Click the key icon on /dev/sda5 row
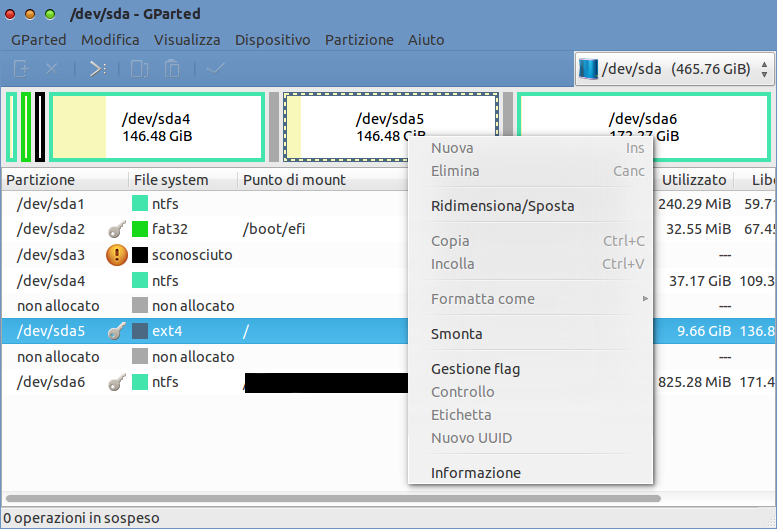Image resolution: width=777 pixels, height=529 pixels. coord(117,331)
